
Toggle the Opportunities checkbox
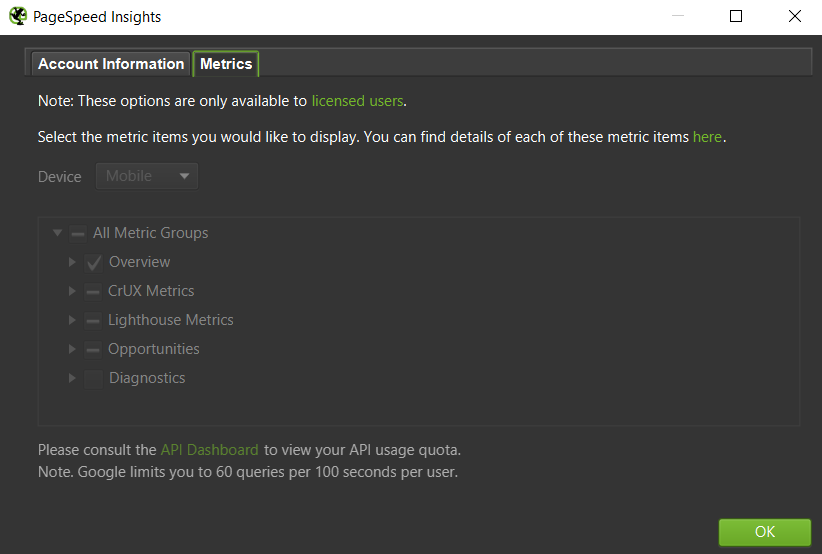93,349
